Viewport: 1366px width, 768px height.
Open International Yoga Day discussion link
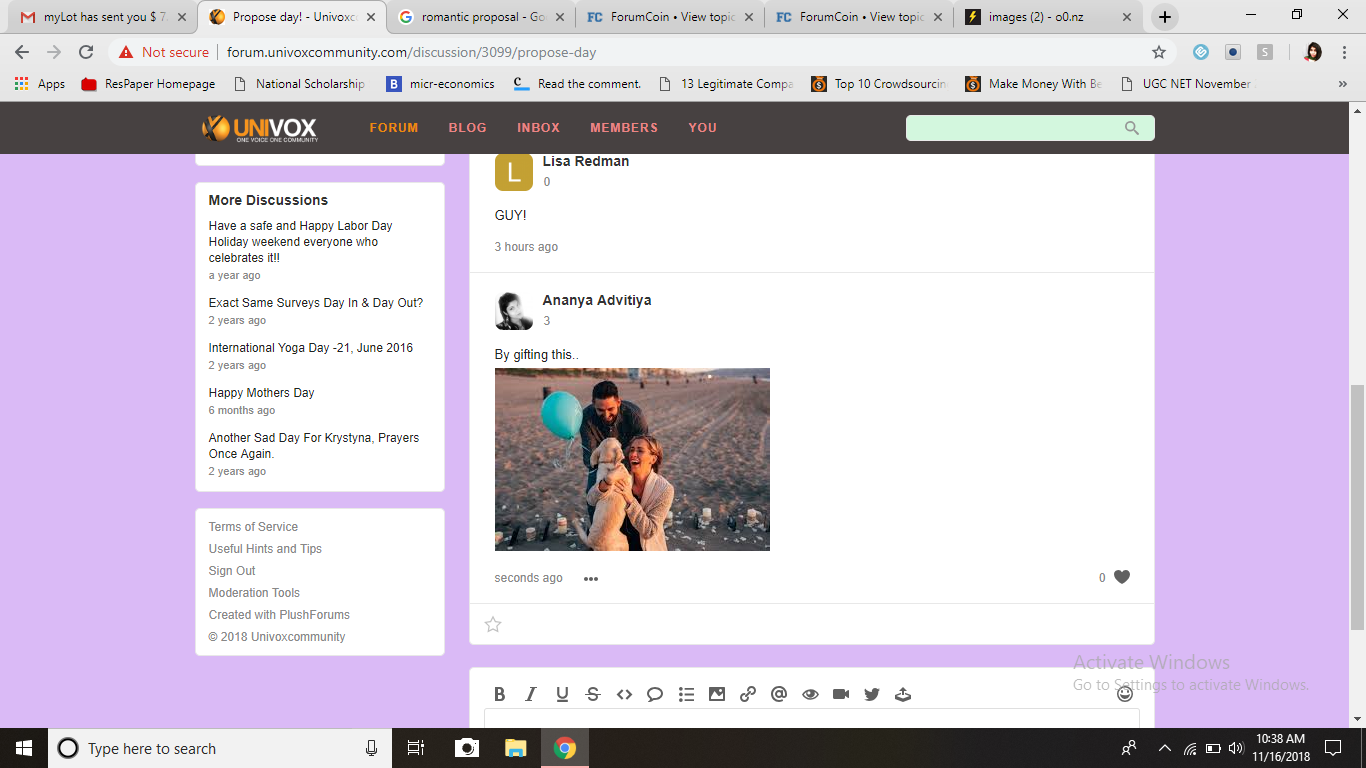[x=311, y=348]
